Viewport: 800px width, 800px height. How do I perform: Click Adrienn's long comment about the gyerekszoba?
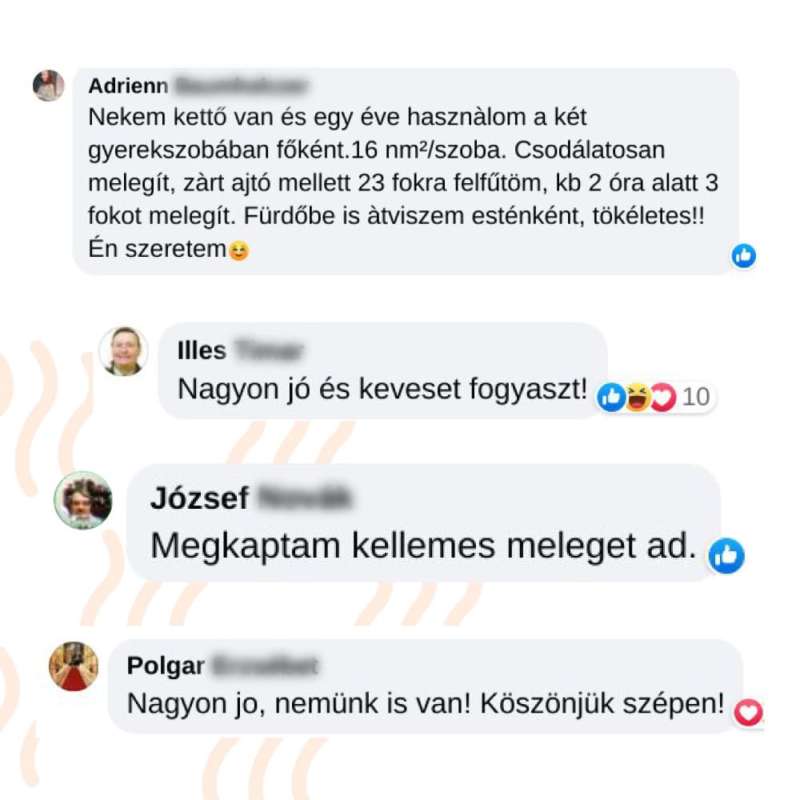coord(403,183)
